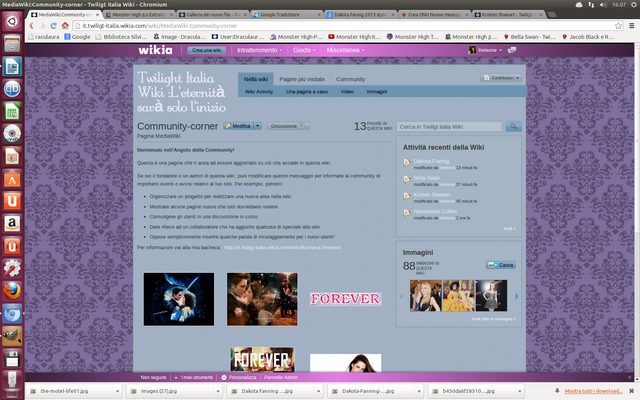Click the Files launcher icon
640x400 pixels.
(12, 43)
